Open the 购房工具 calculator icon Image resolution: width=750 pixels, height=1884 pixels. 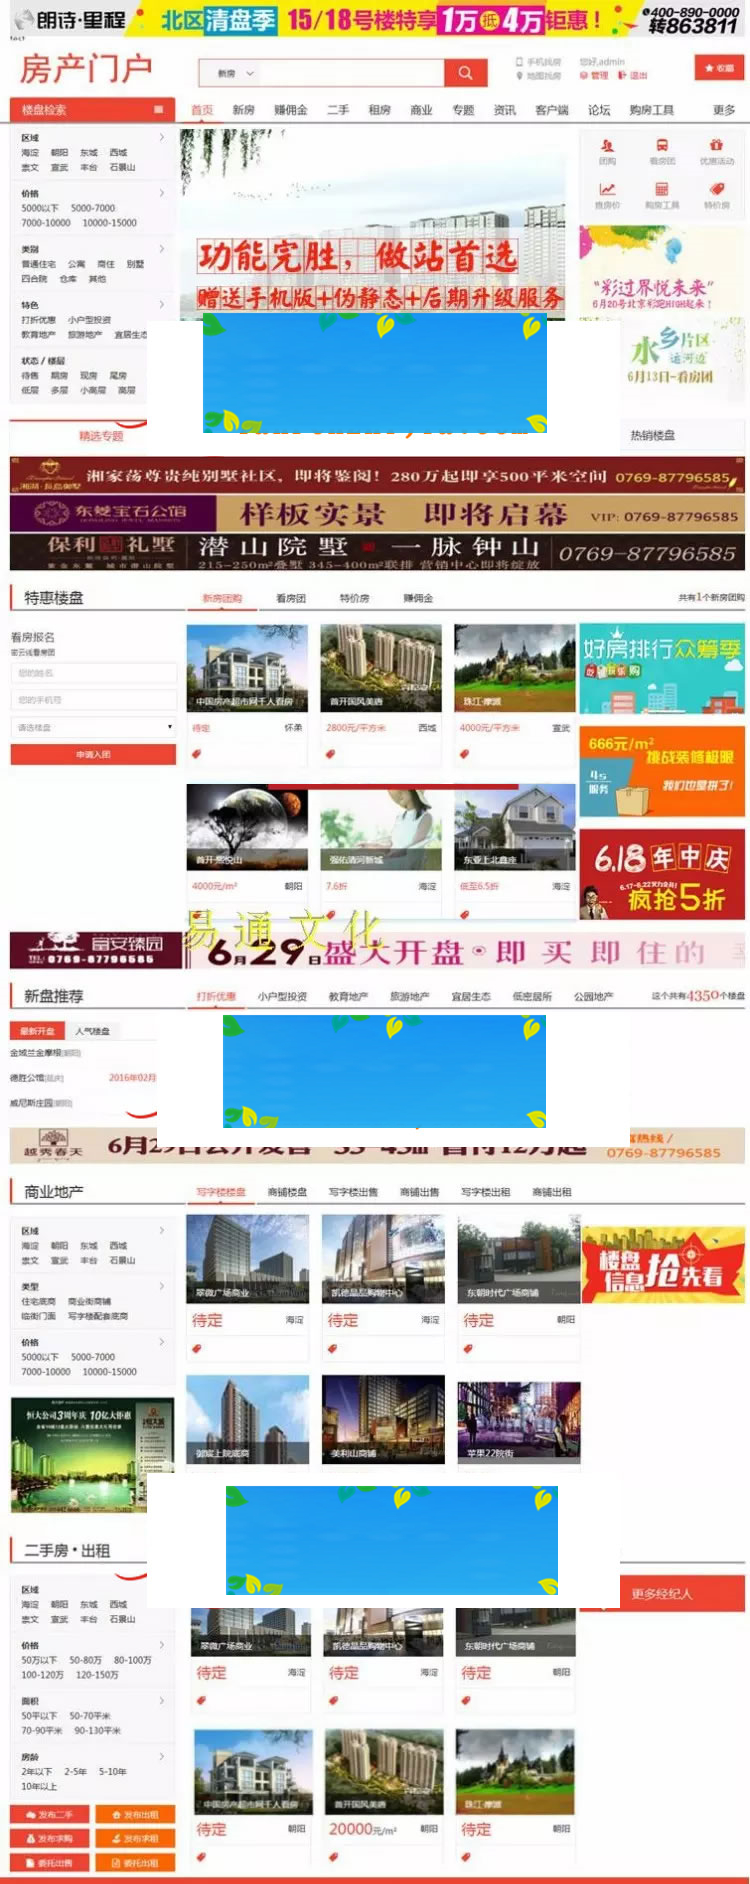[x=662, y=190]
